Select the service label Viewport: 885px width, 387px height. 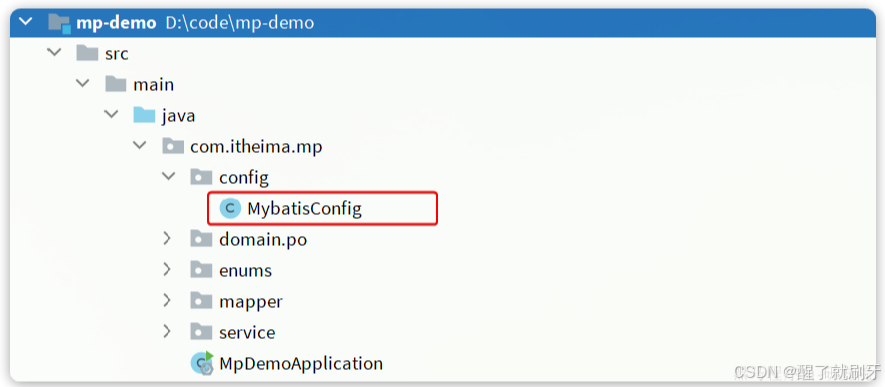click(x=247, y=332)
